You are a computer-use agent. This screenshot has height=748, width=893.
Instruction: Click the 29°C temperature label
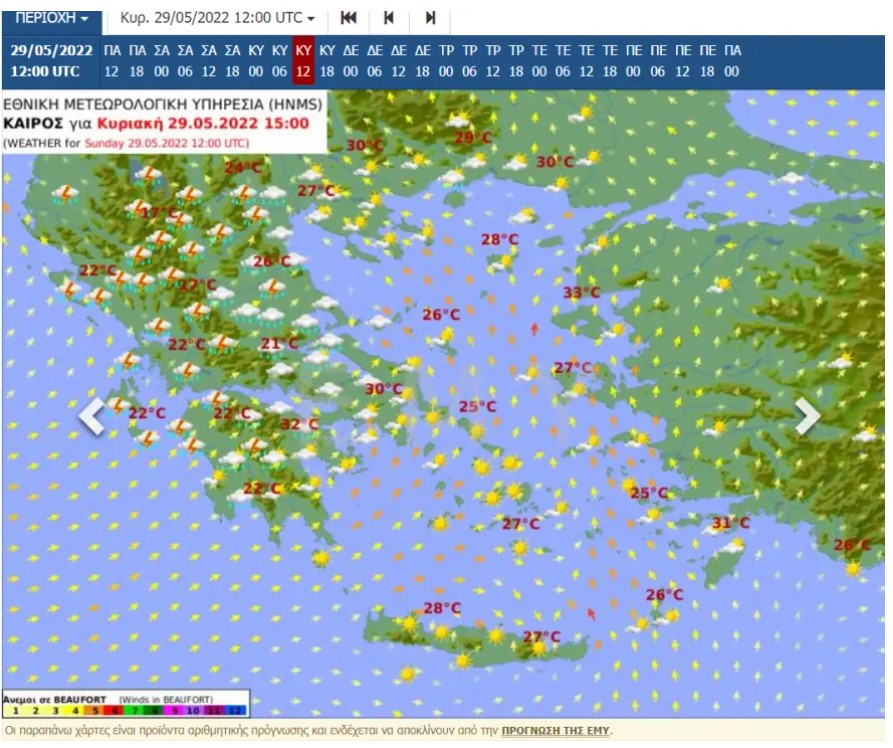point(473,137)
